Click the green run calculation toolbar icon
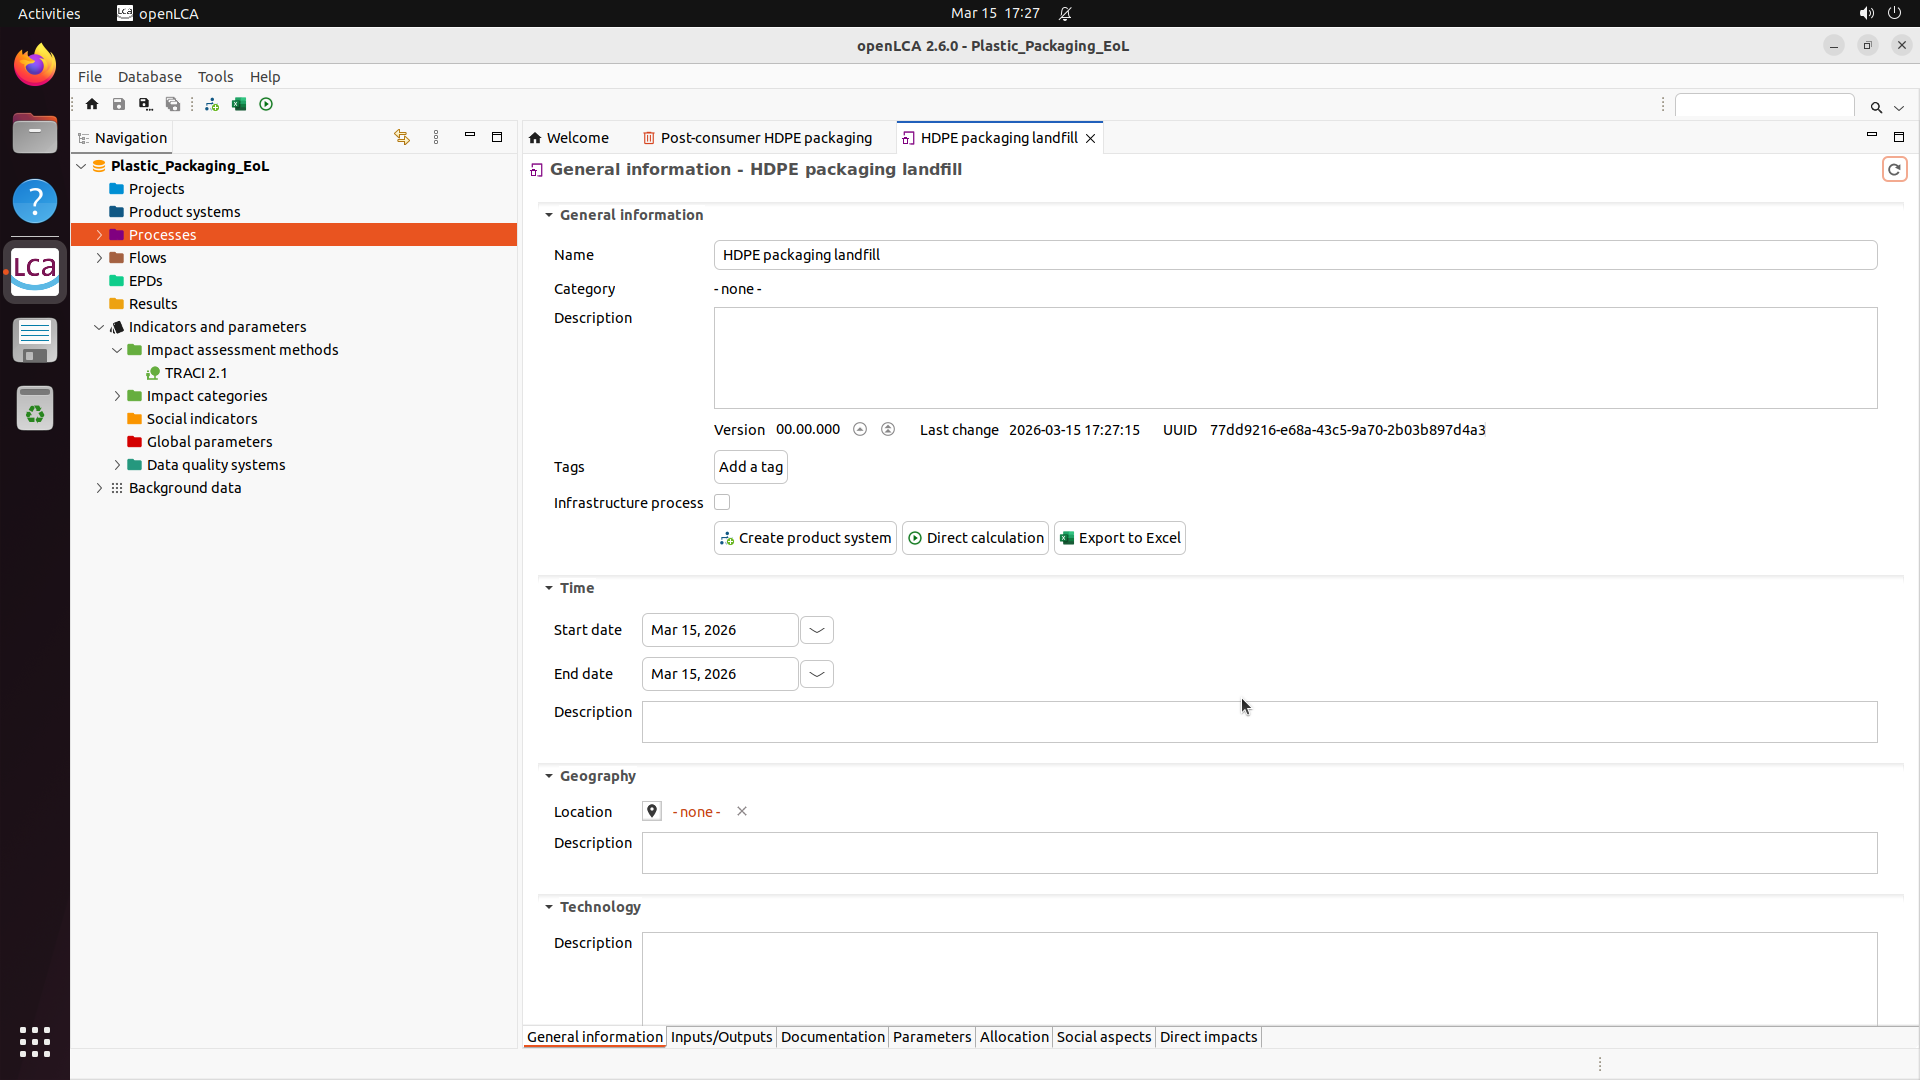The image size is (1920, 1080). click(x=266, y=104)
